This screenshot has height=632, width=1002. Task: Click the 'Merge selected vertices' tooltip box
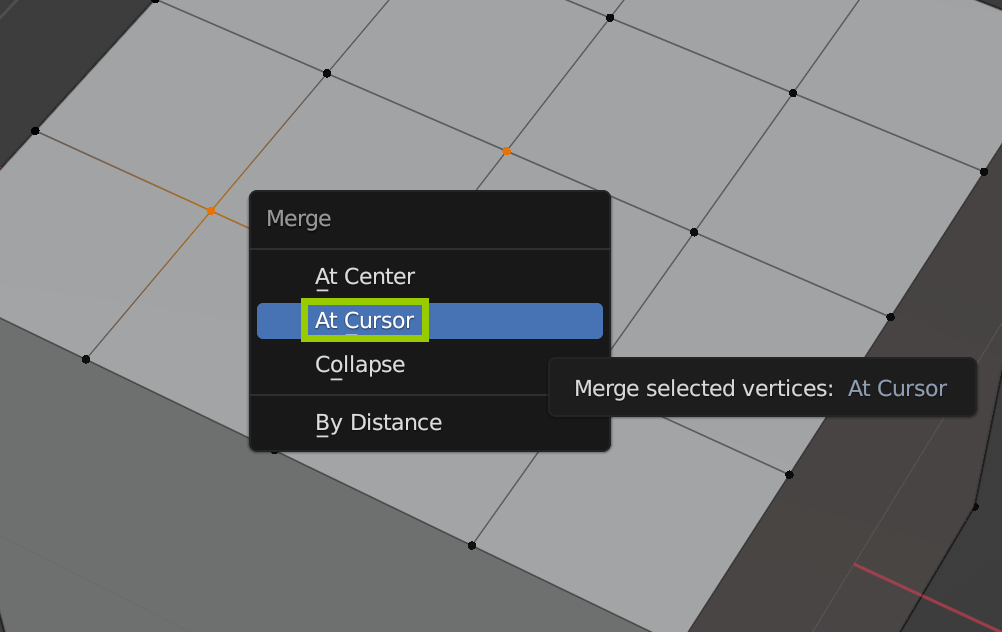[760, 388]
